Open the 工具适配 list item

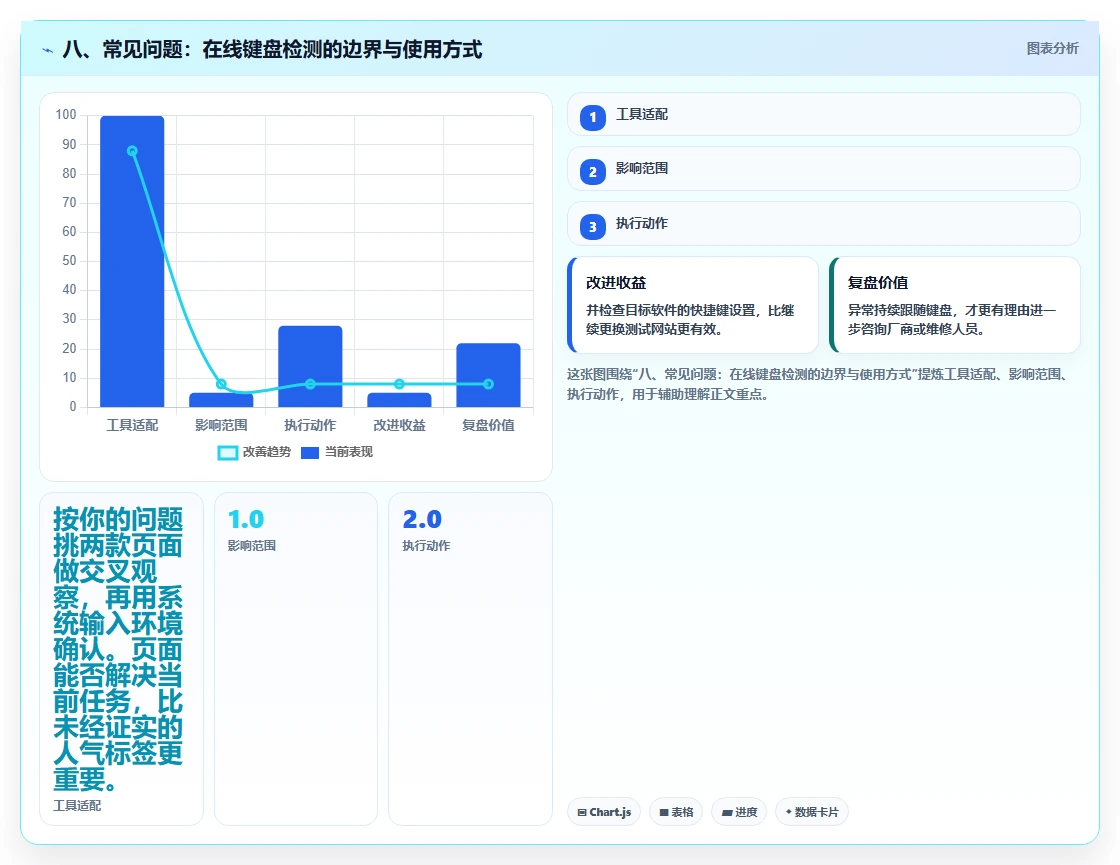[824, 114]
